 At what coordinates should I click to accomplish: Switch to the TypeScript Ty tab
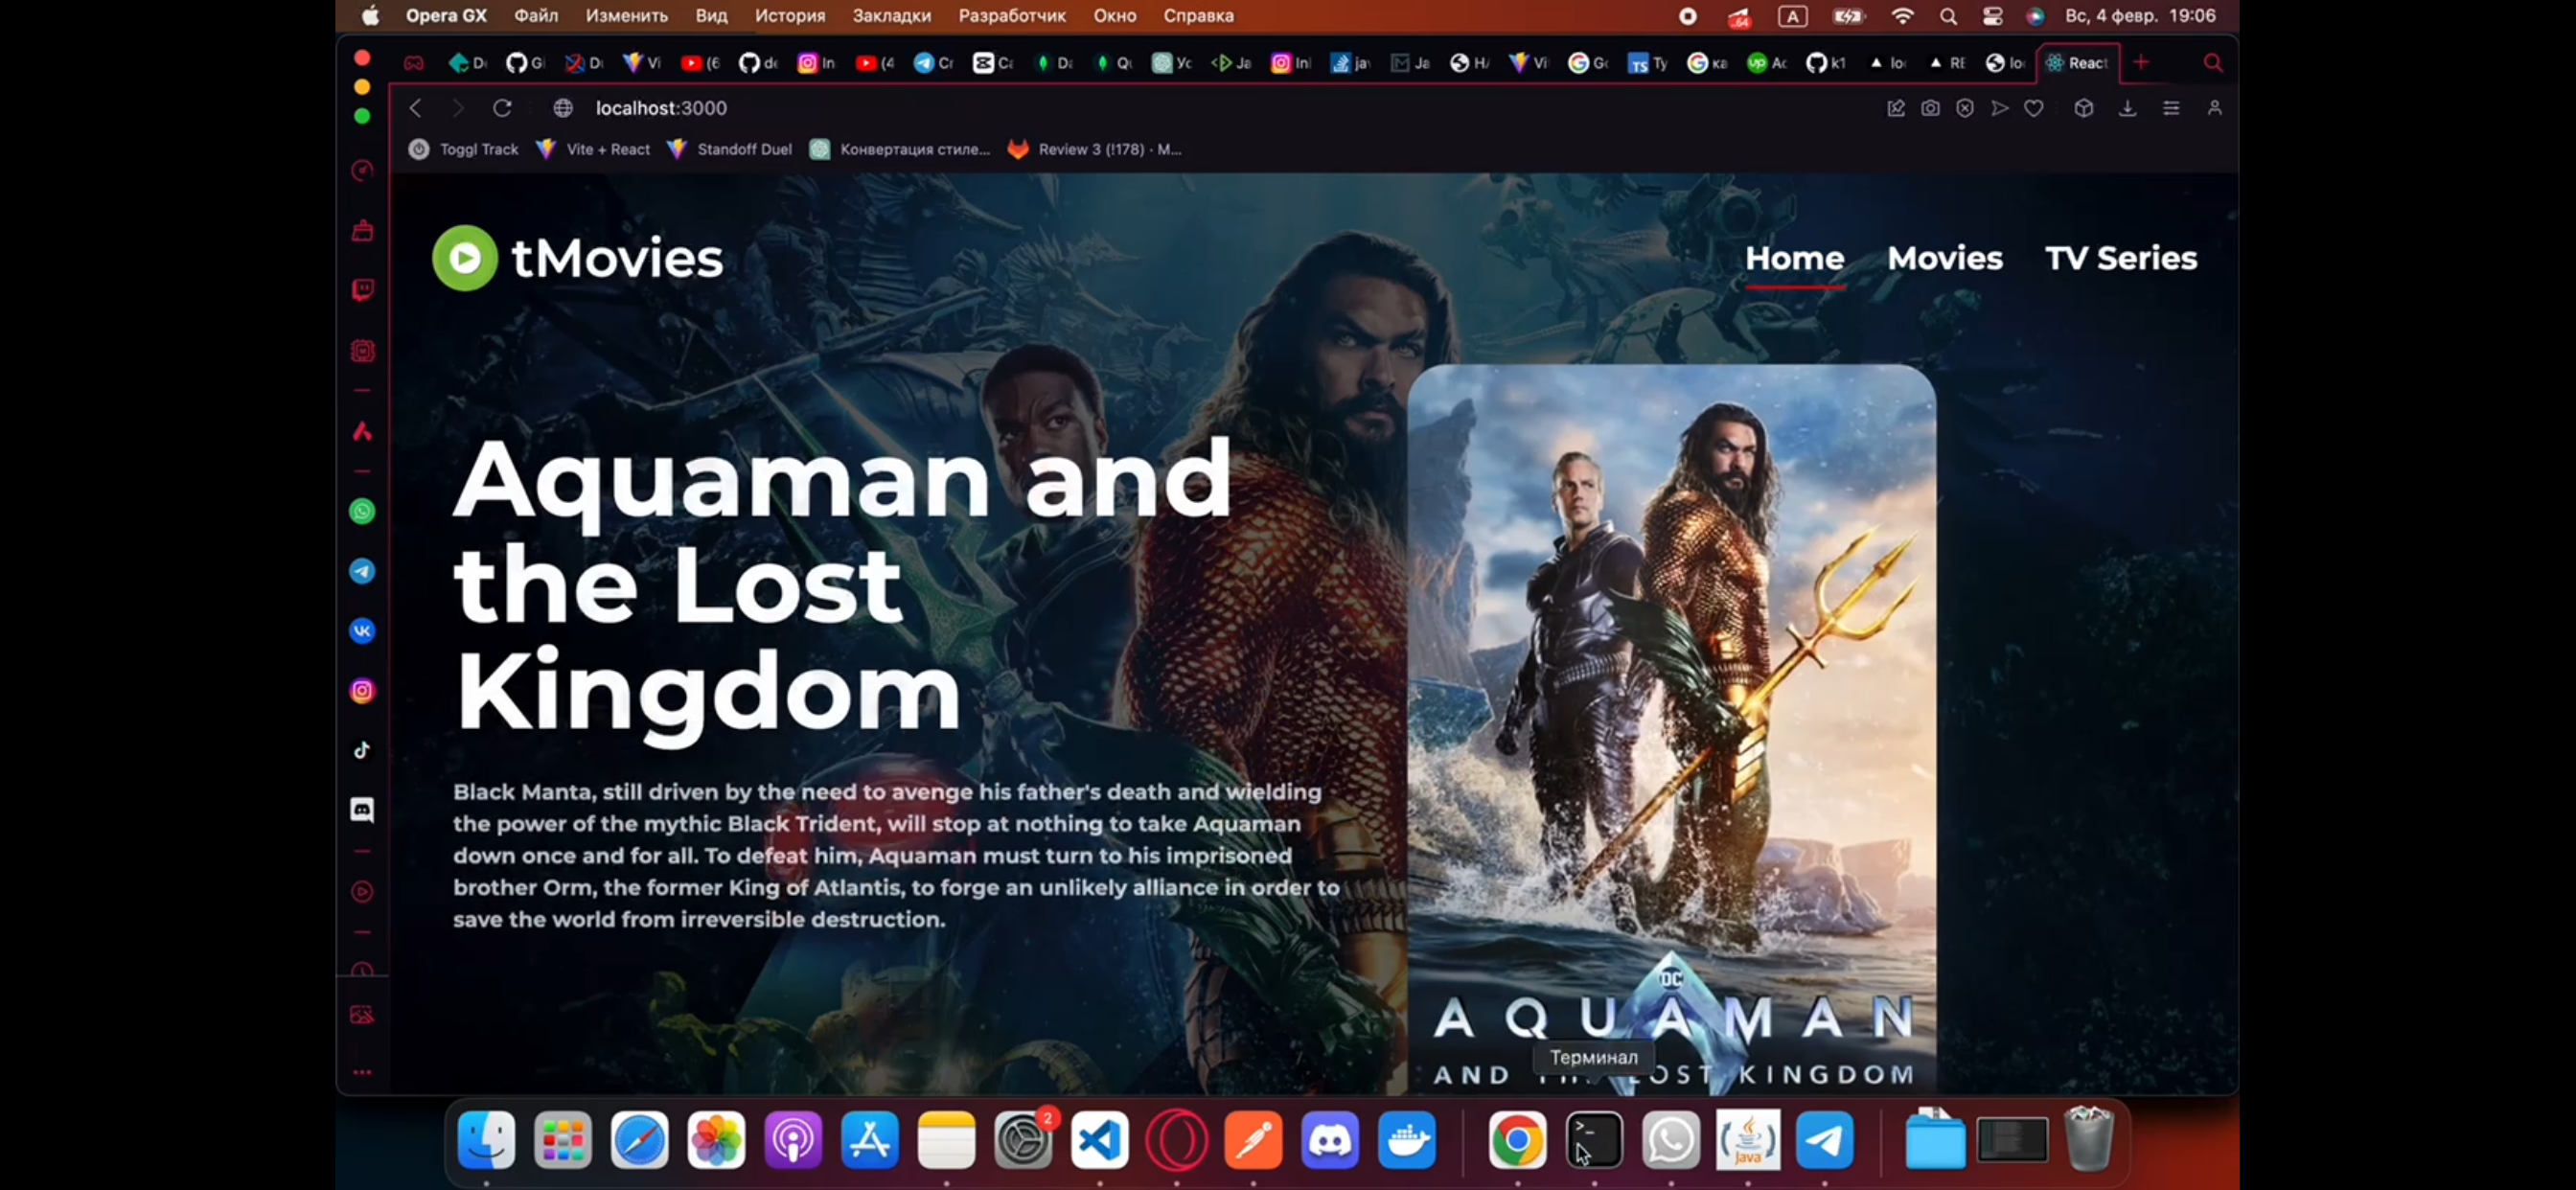pos(1648,63)
